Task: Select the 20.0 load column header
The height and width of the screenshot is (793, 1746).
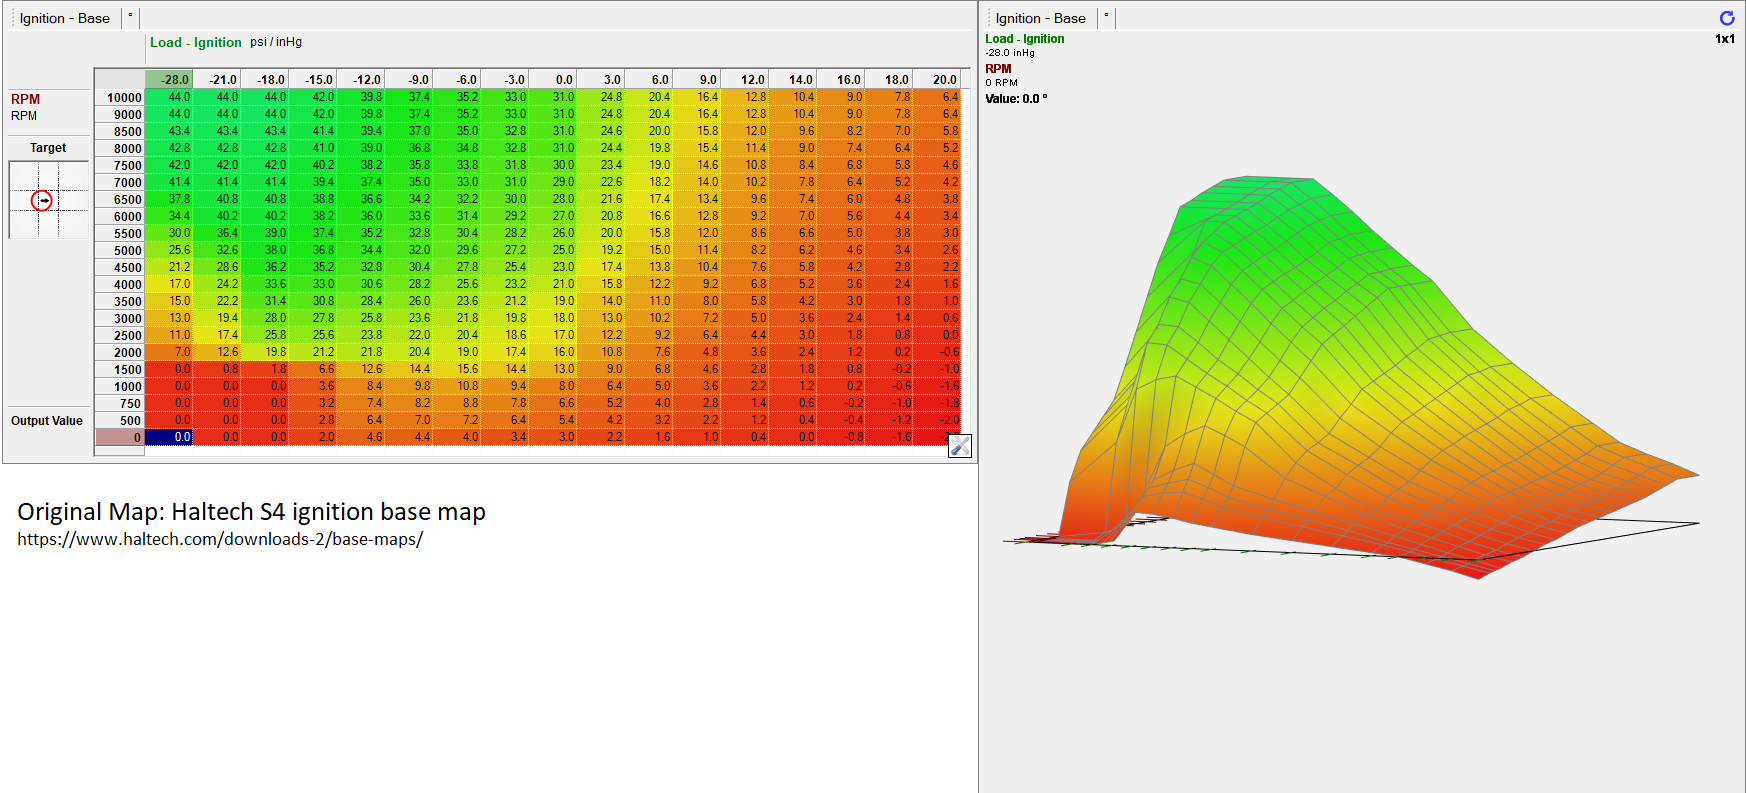Action: pos(937,79)
